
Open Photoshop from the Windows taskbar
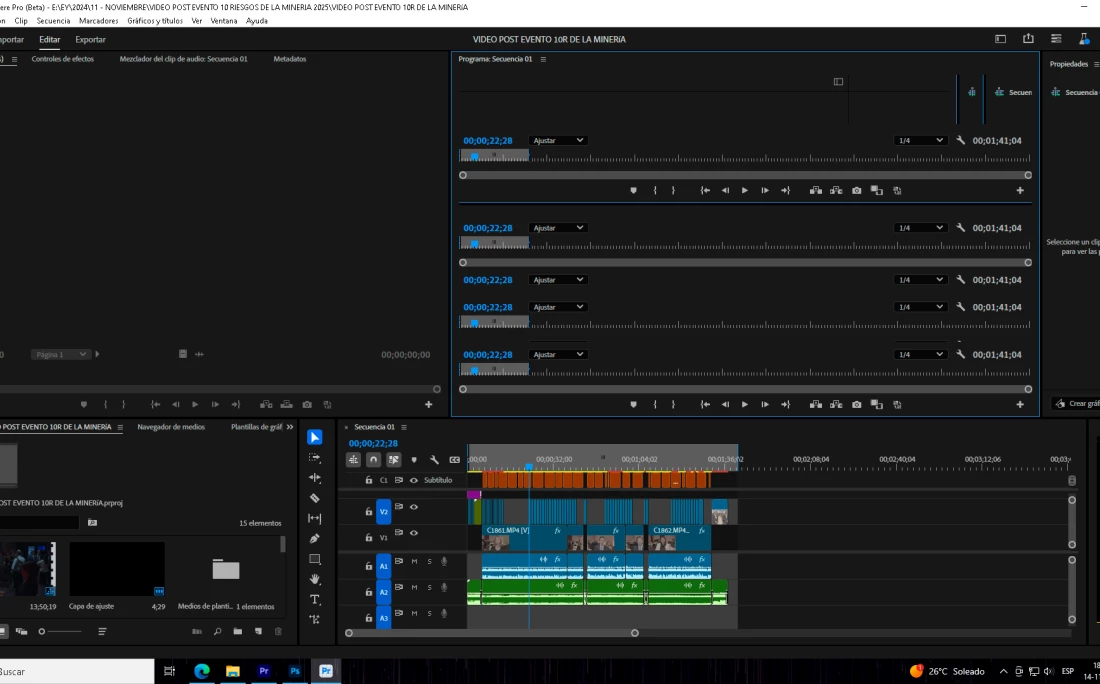tap(295, 671)
